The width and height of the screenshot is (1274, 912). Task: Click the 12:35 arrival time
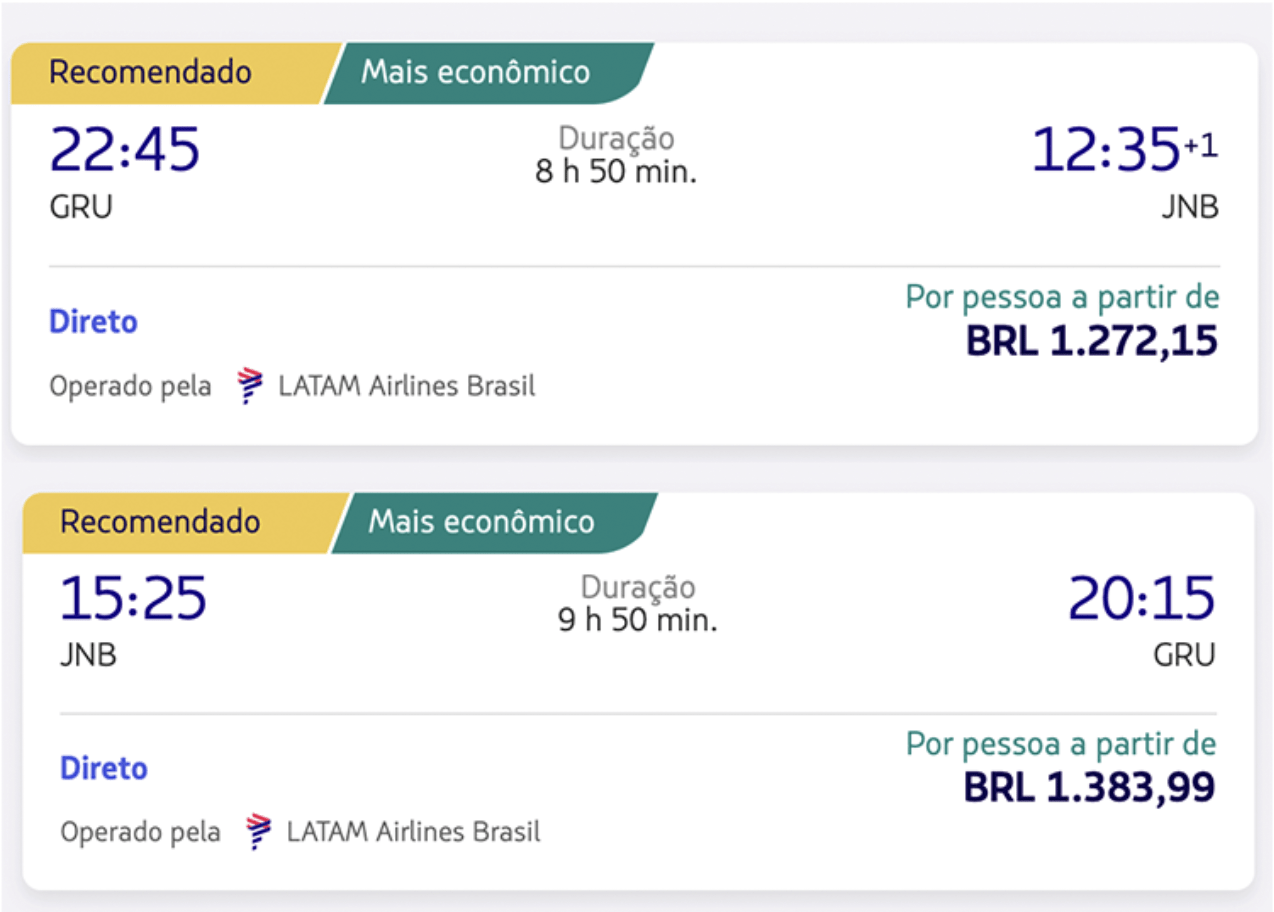[x=1106, y=150]
